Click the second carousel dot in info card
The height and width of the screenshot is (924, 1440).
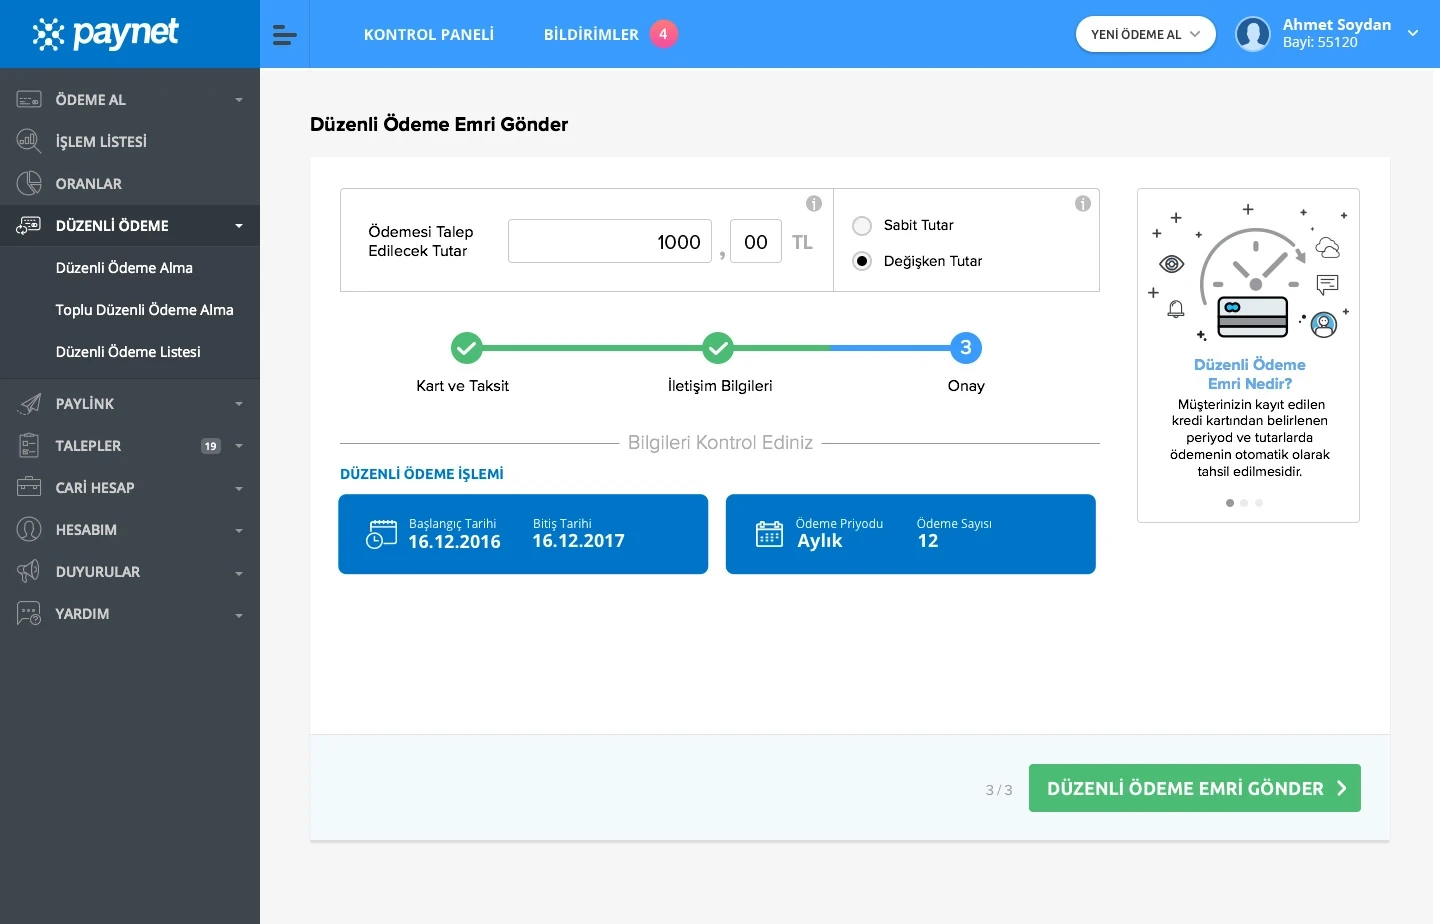(1244, 503)
